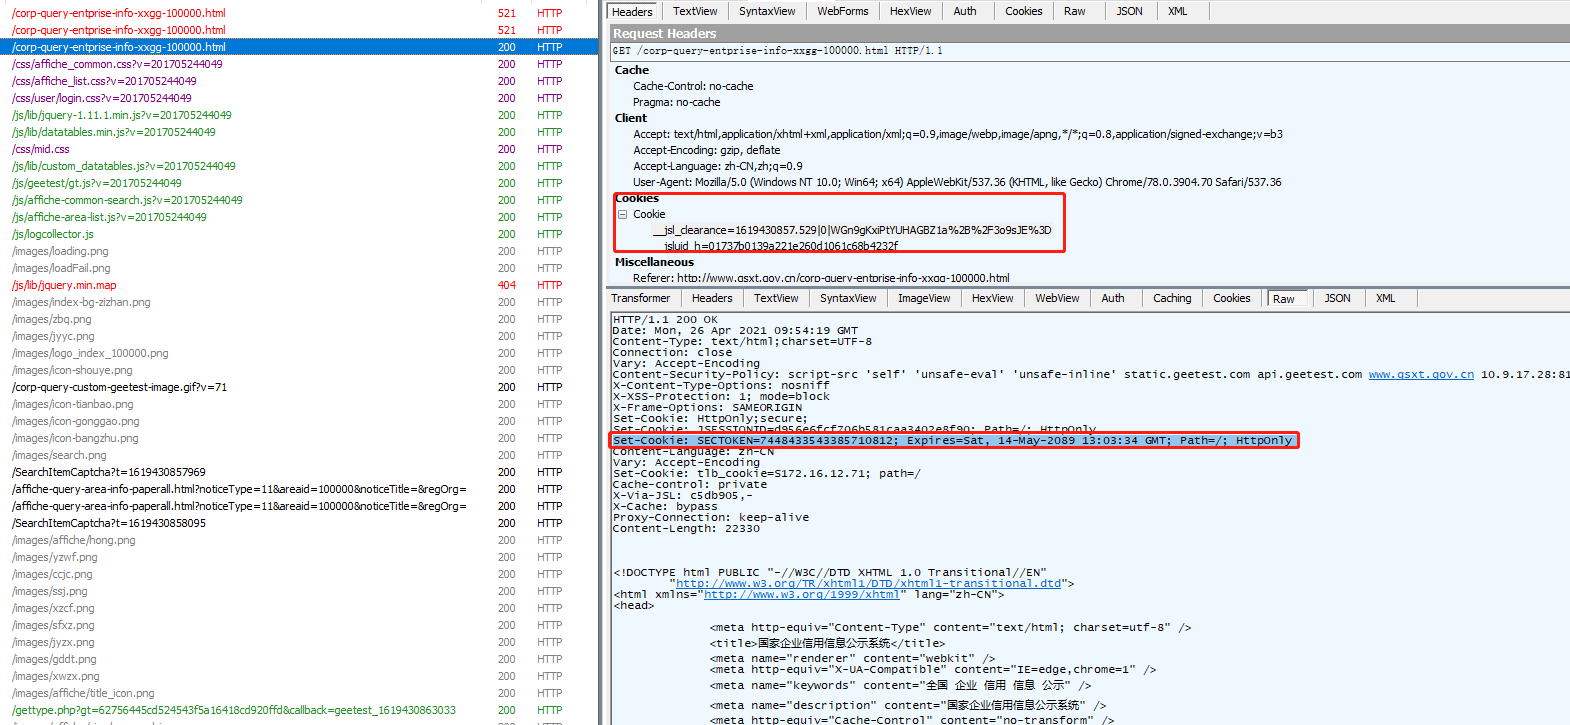Open the request JSON tab
The image size is (1570, 725).
1129,11
